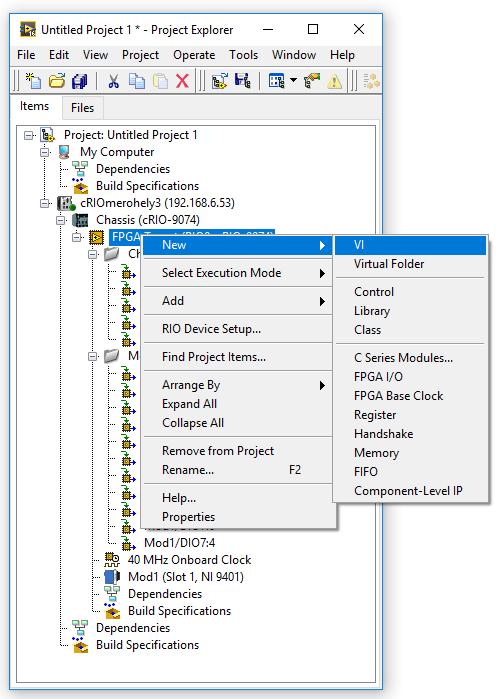Image resolution: width=498 pixels, height=699 pixels.
Task: Open the File menu
Action: 26,55
